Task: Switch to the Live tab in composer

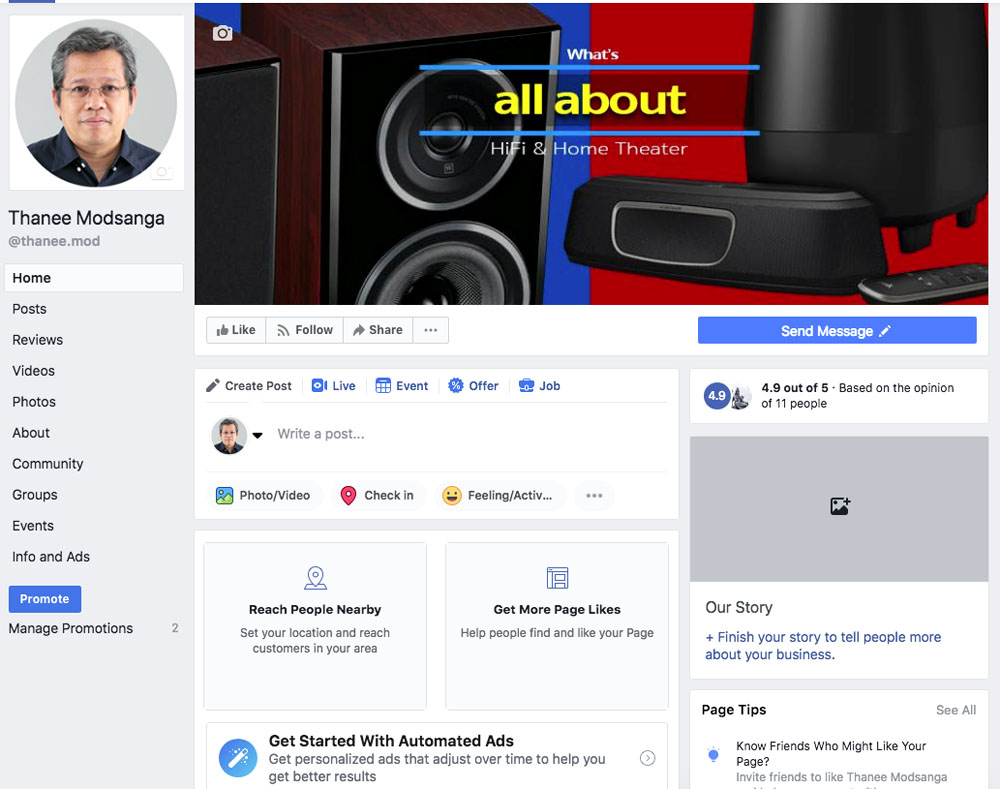Action: [x=334, y=386]
